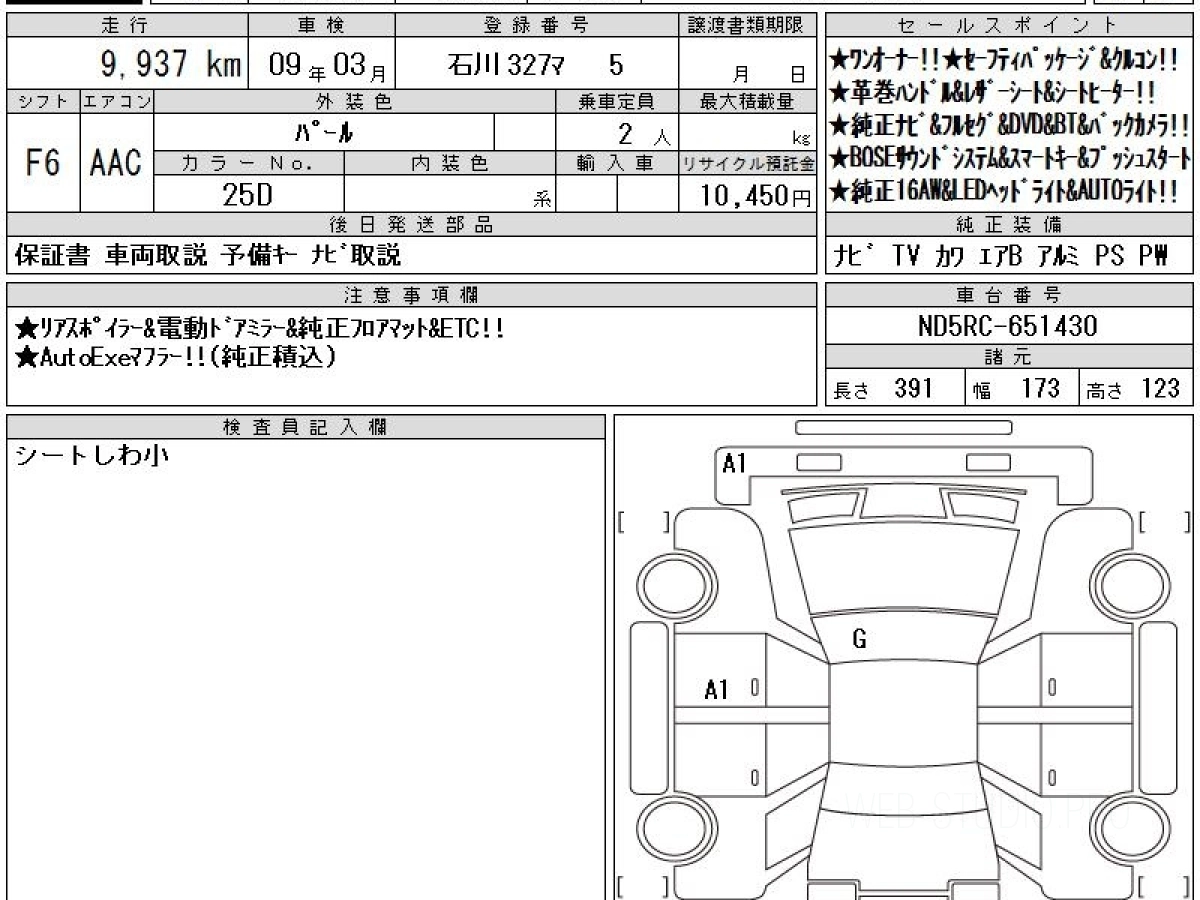
Task: Click the G mark on the windshield
Action: pos(860,639)
